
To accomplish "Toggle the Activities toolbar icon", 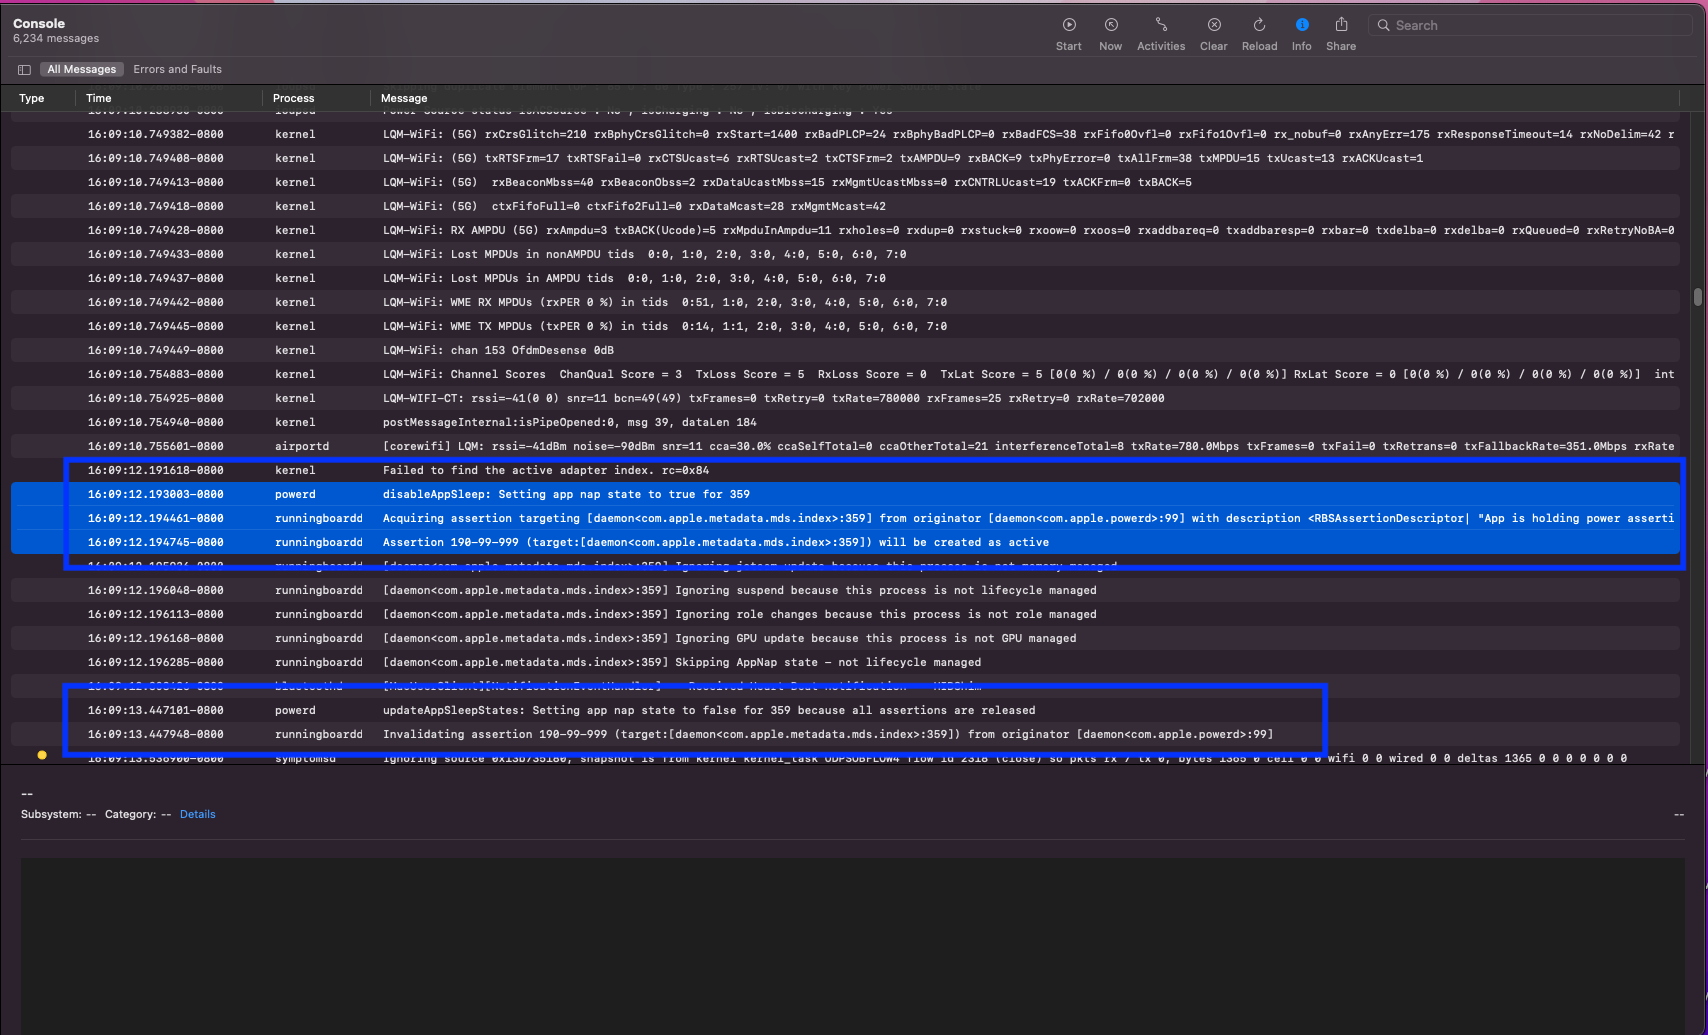I will click(x=1161, y=25).
